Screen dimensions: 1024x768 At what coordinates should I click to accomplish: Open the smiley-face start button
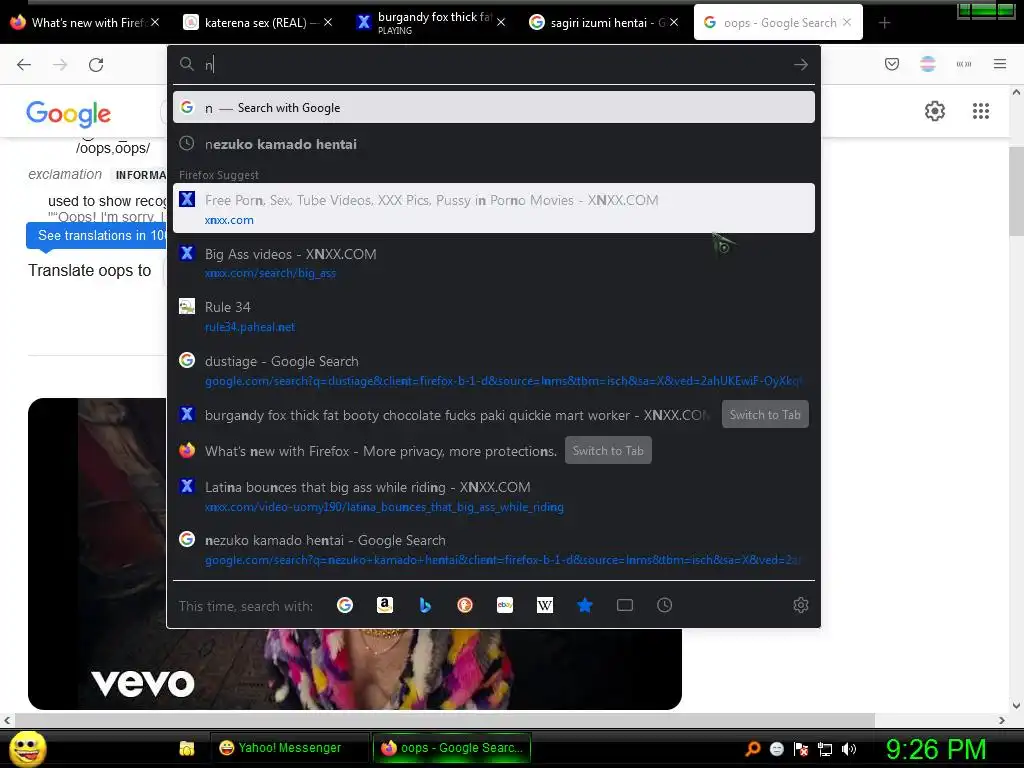tap(27, 748)
